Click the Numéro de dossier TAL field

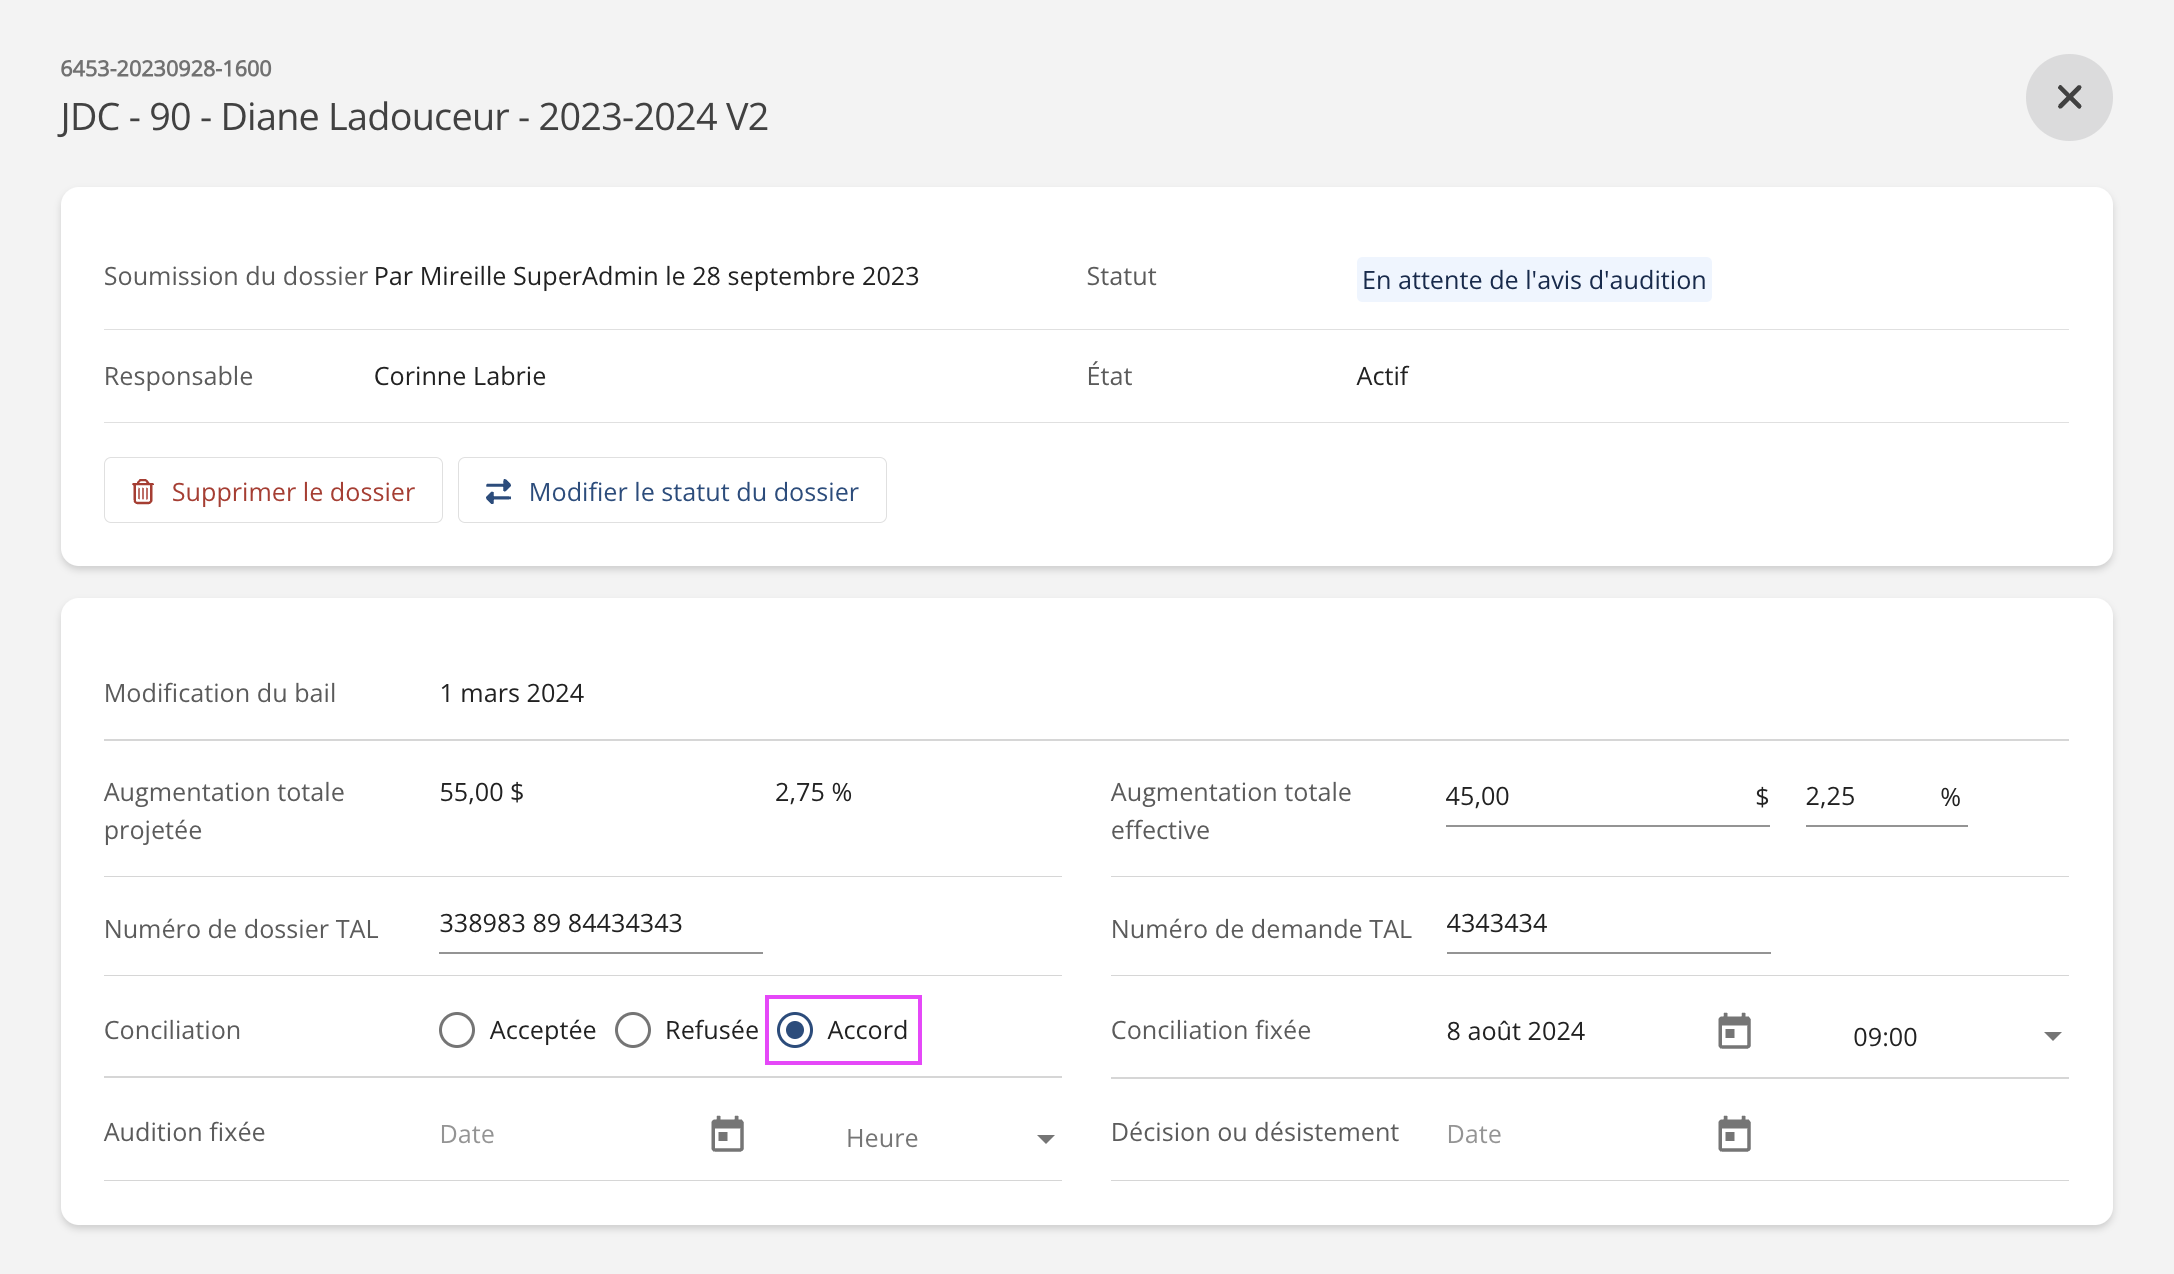click(x=599, y=923)
